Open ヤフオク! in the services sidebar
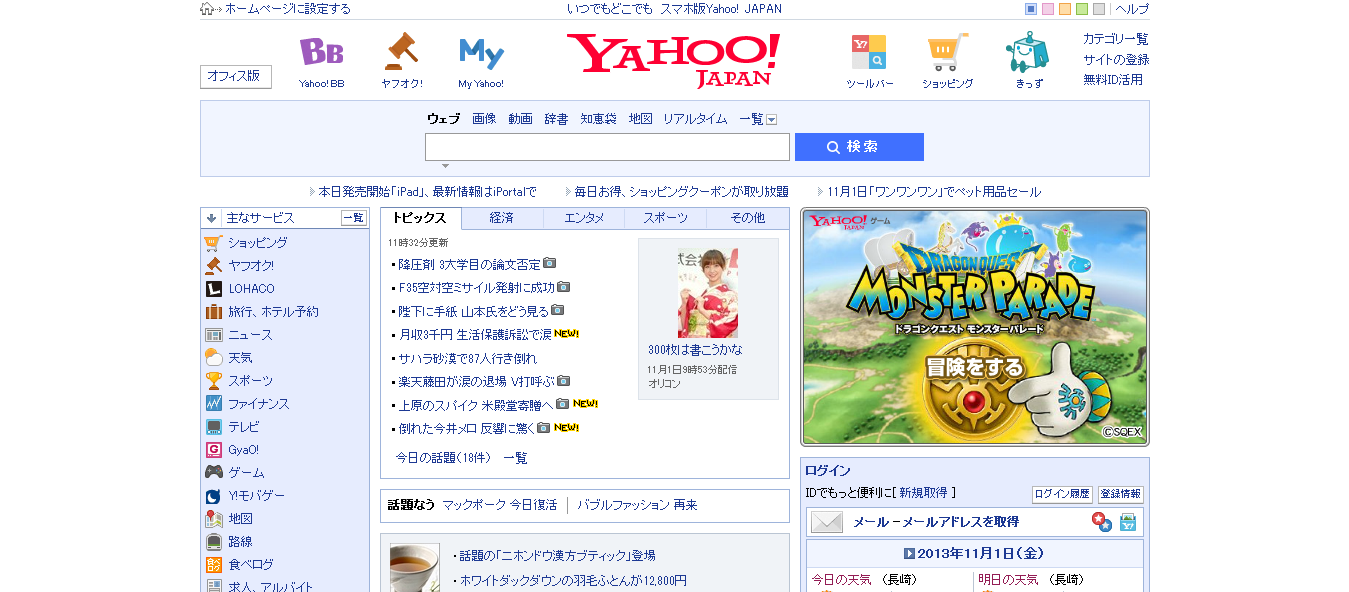The image size is (1349, 592). click(x=250, y=265)
